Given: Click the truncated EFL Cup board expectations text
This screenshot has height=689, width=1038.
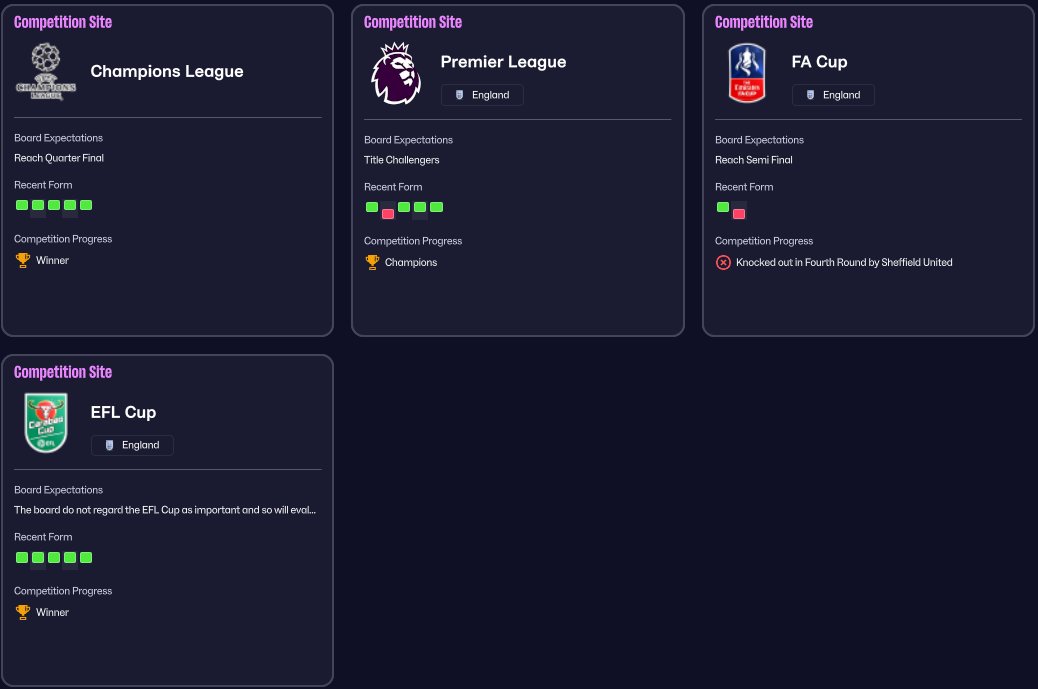Looking at the screenshot, I should point(165,510).
